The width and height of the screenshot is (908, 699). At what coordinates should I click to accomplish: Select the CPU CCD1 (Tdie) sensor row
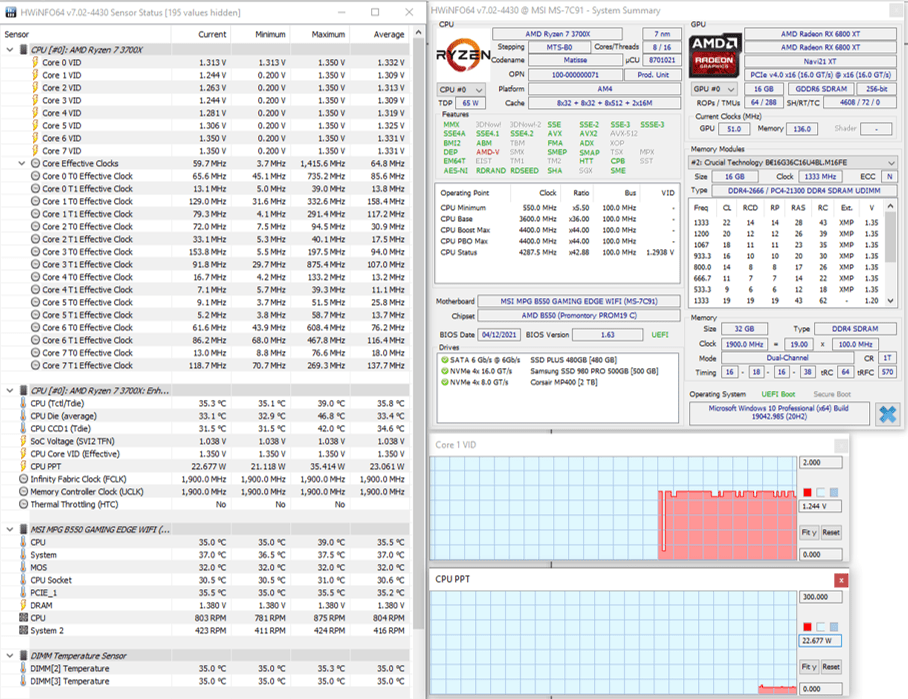[205, 429]
